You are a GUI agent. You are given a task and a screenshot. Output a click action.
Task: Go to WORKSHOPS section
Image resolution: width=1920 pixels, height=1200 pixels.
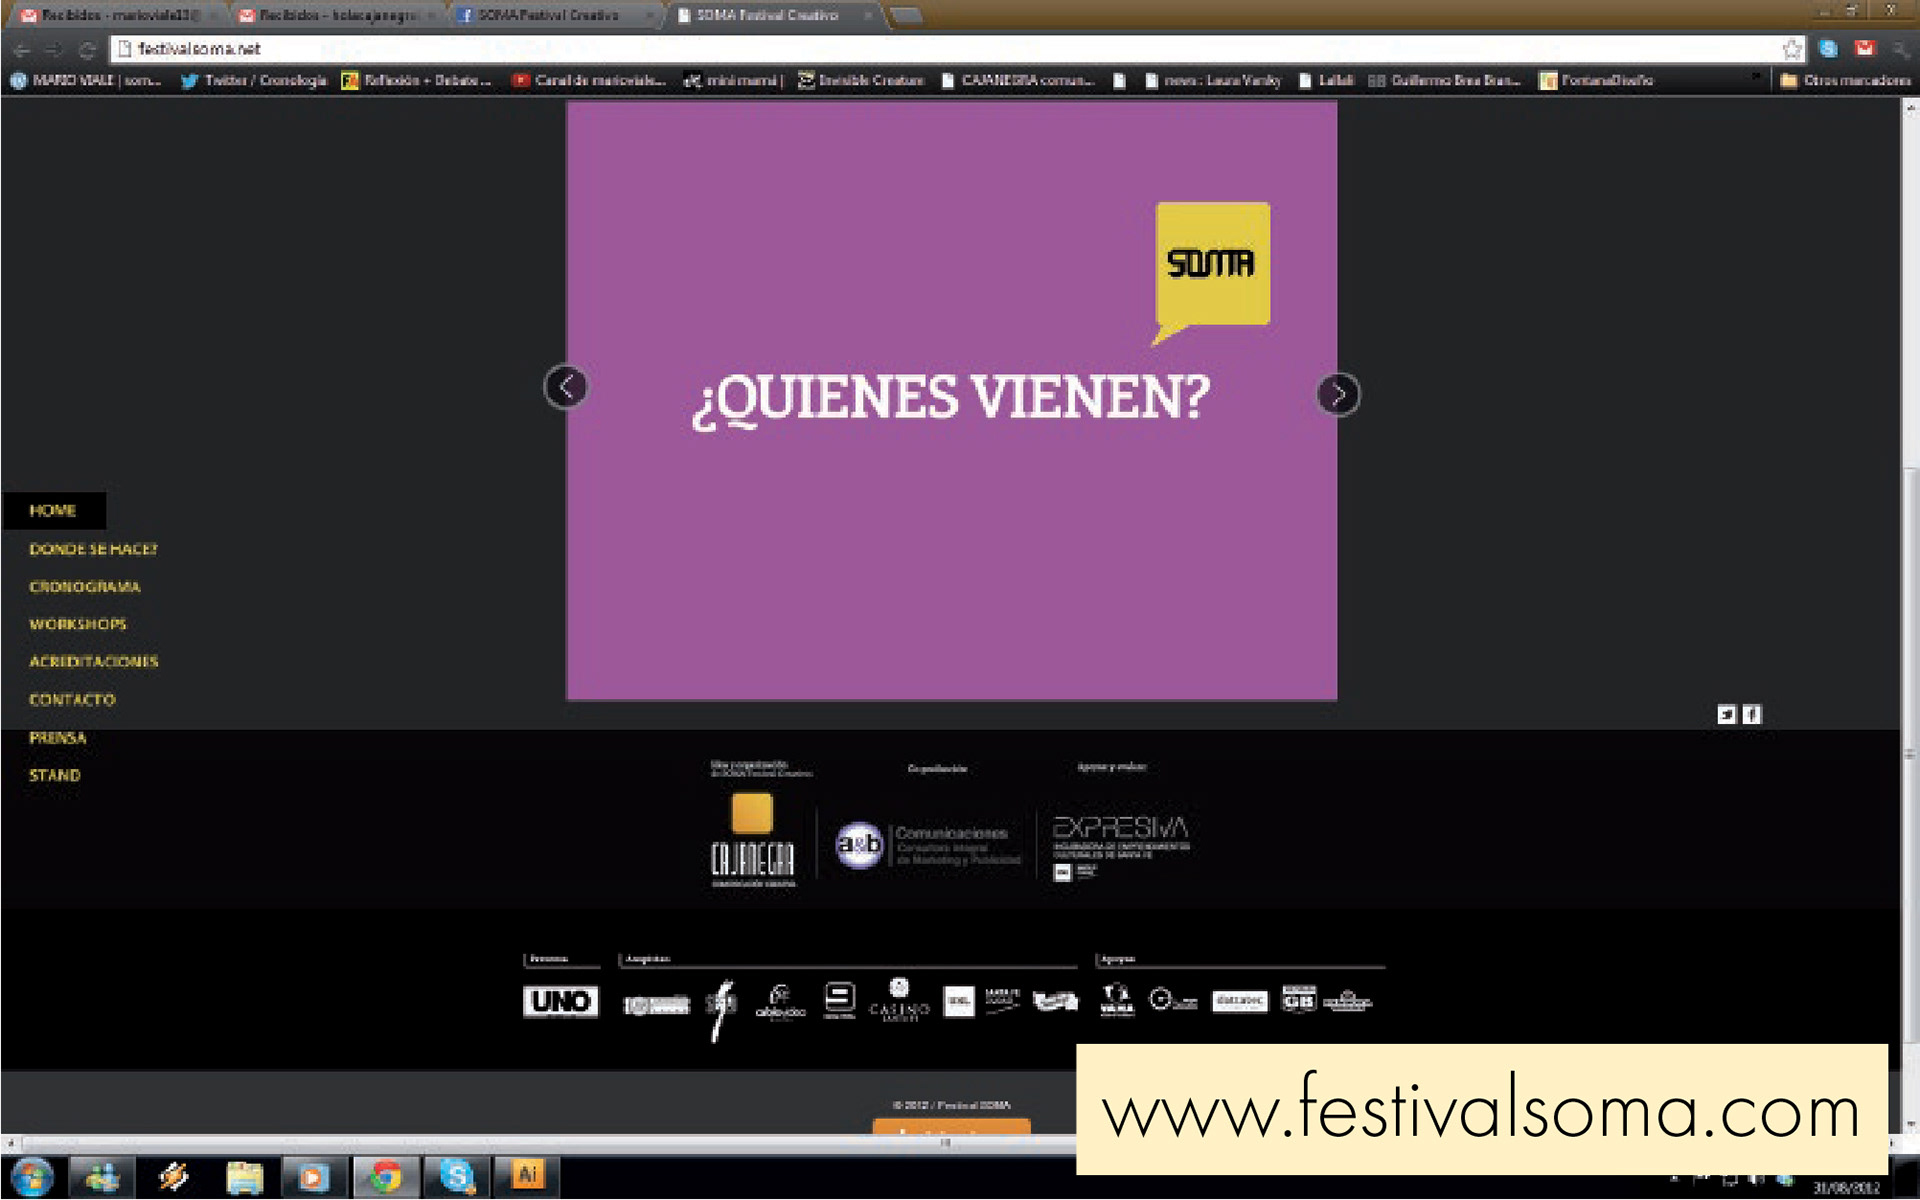78,624
